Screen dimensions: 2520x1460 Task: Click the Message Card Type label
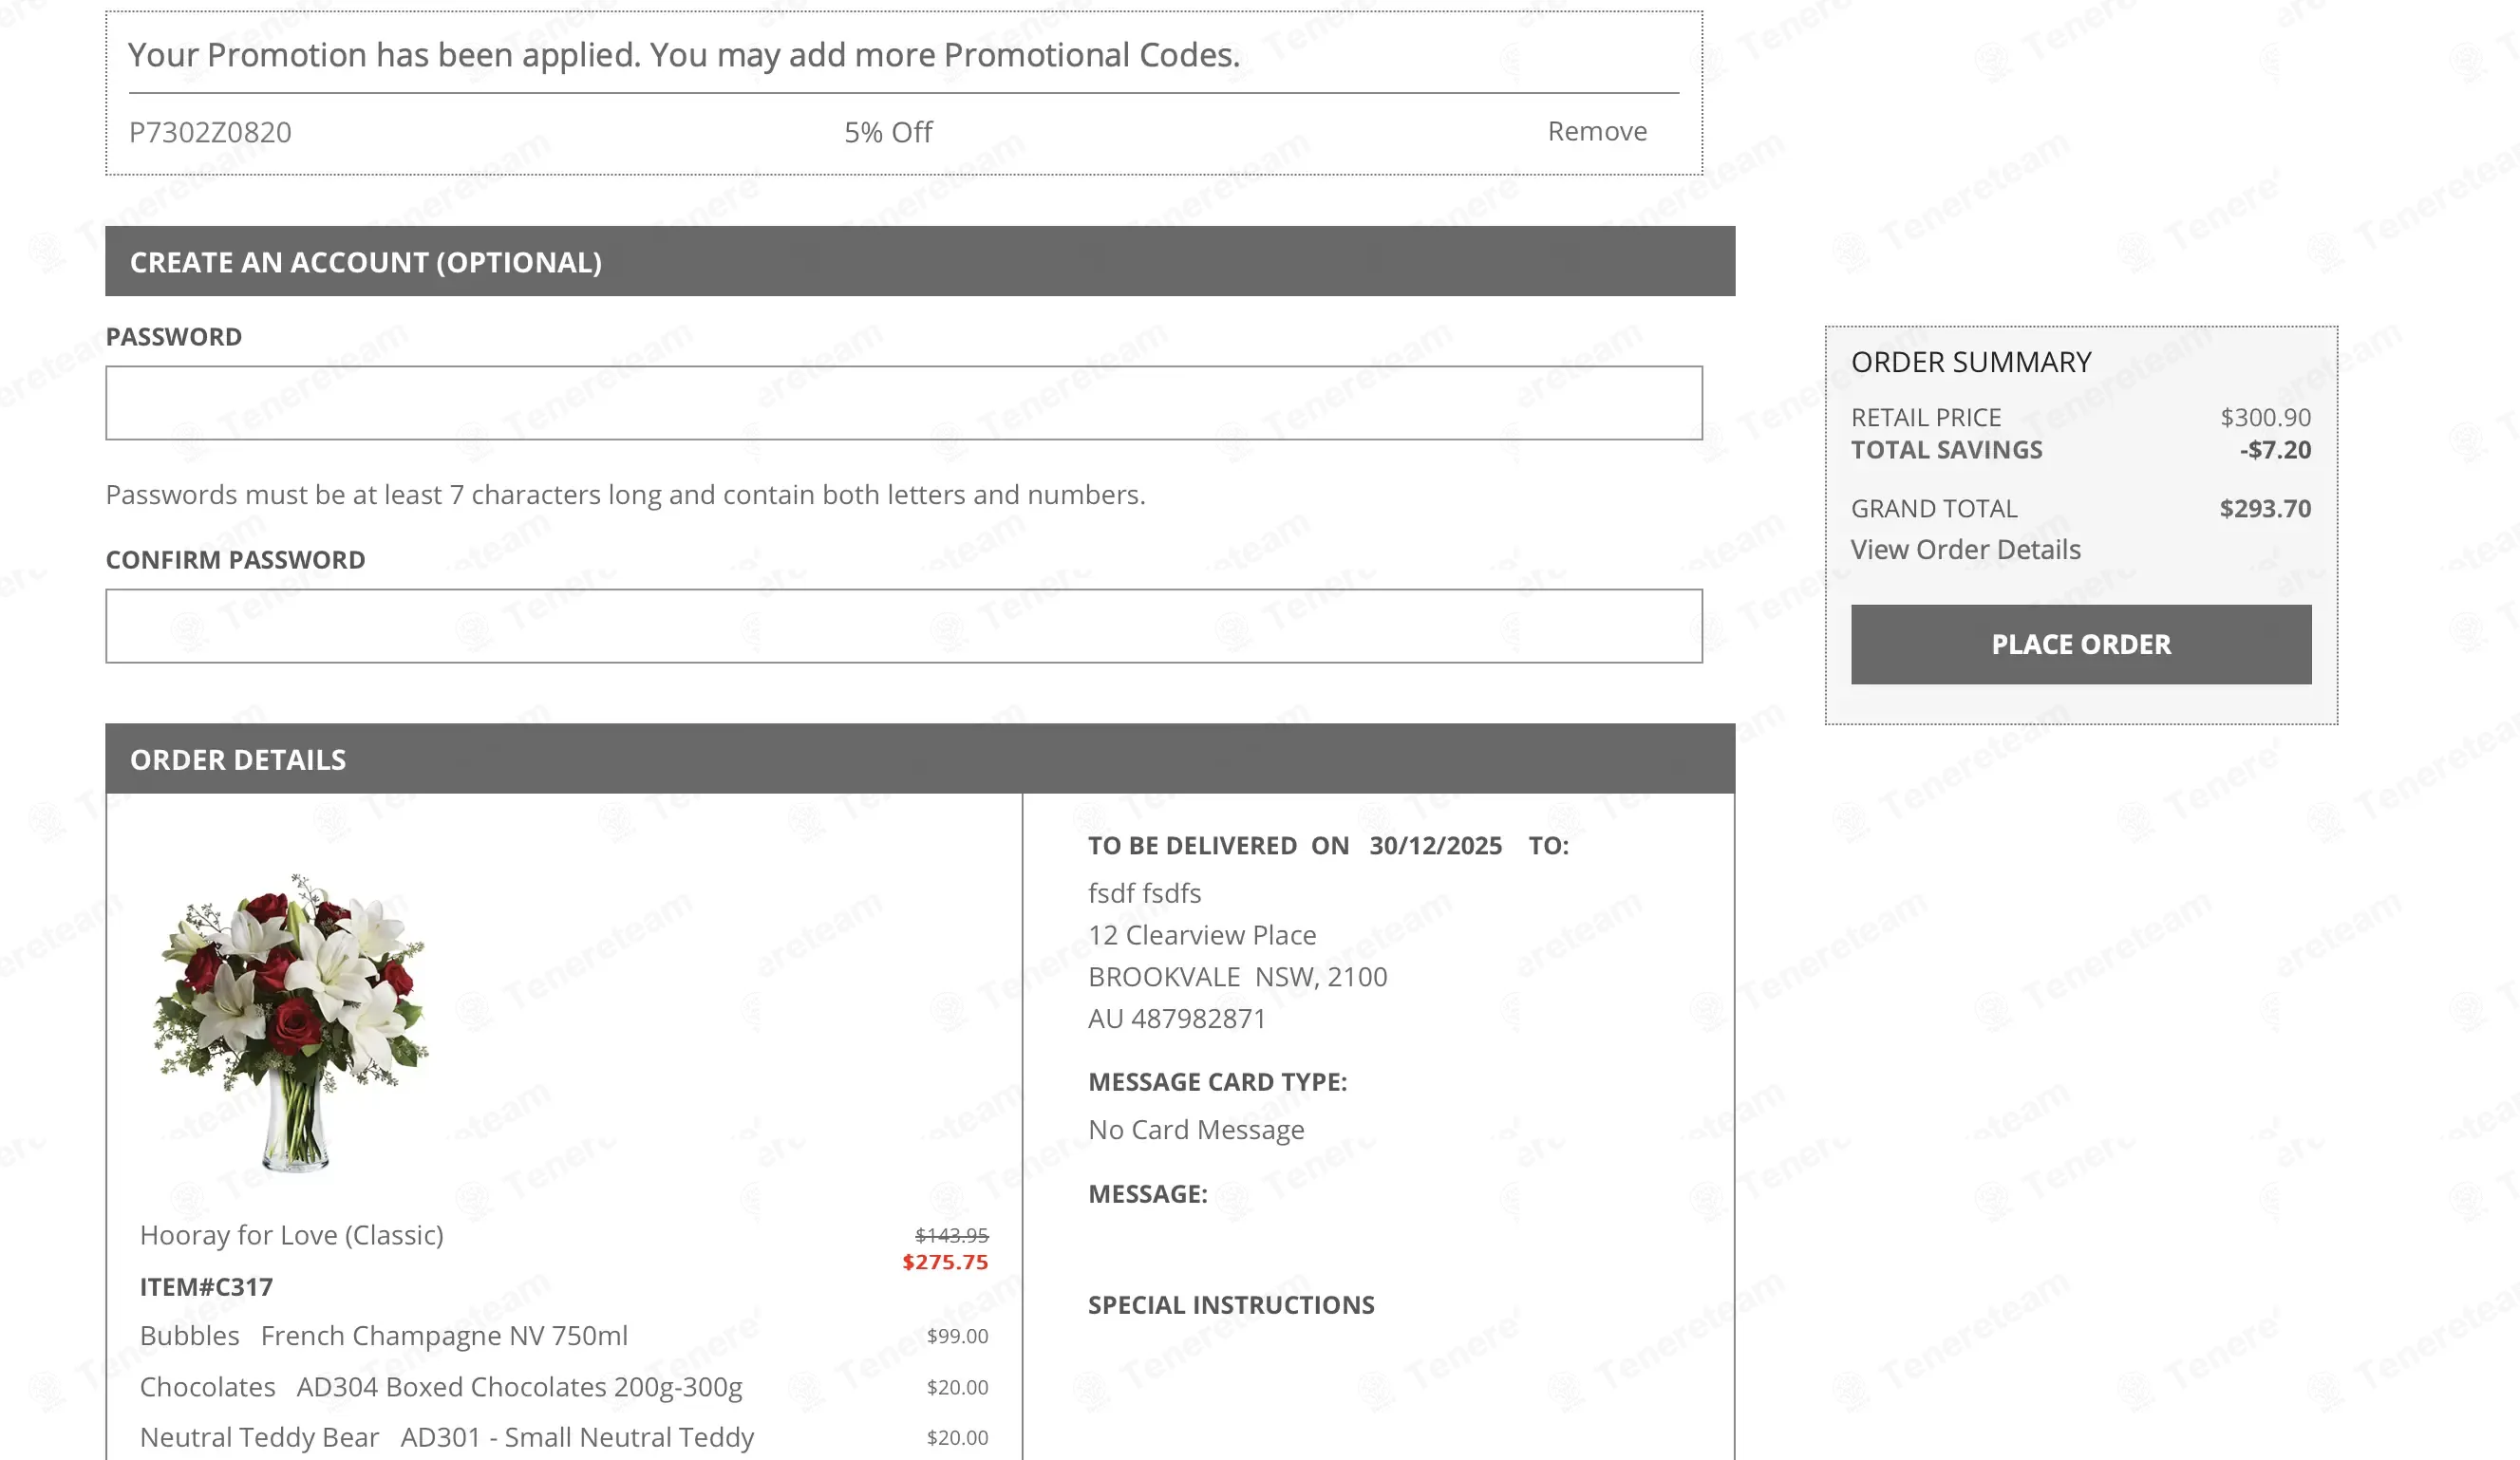1217,1082
